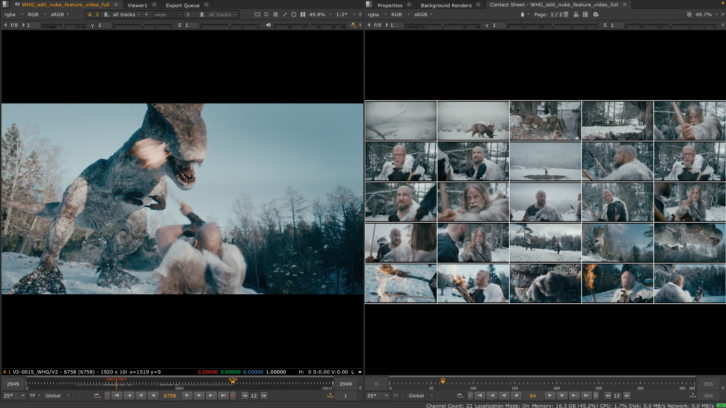Viewport: 726px width, 408px height.
Task: Click the grid layout icon in Contact Sheet toolbar
Action: (586, 14)
